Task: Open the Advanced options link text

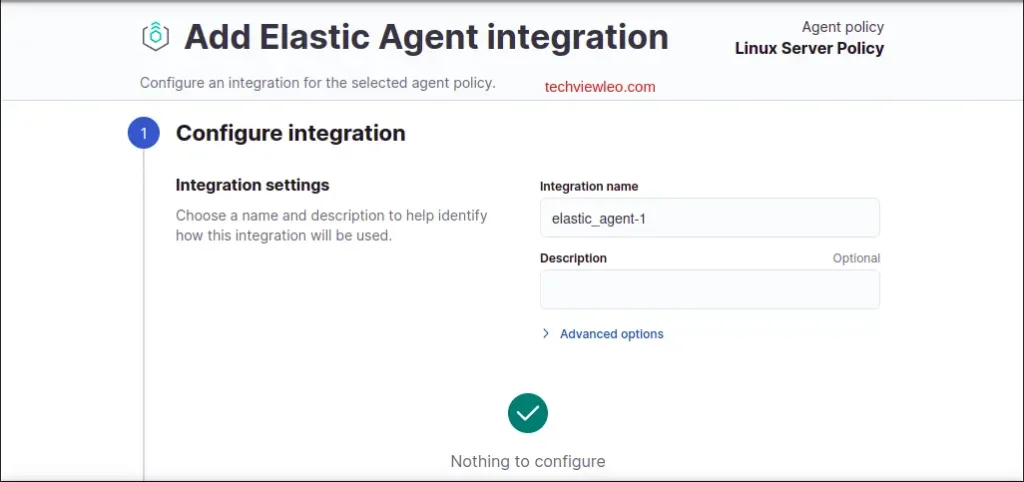Action: coord(611,334)
